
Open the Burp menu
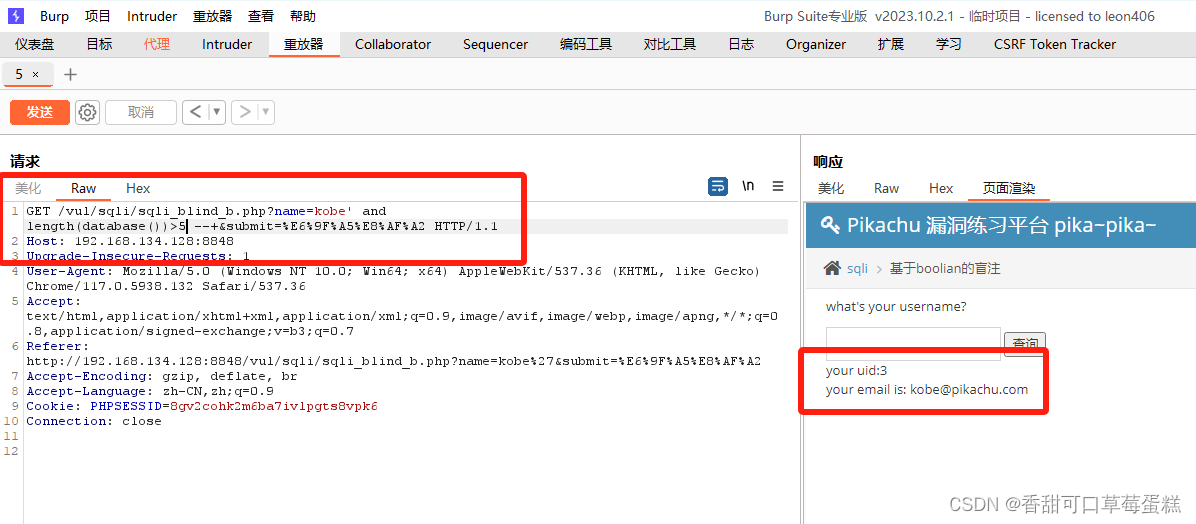tap(53, 16)
